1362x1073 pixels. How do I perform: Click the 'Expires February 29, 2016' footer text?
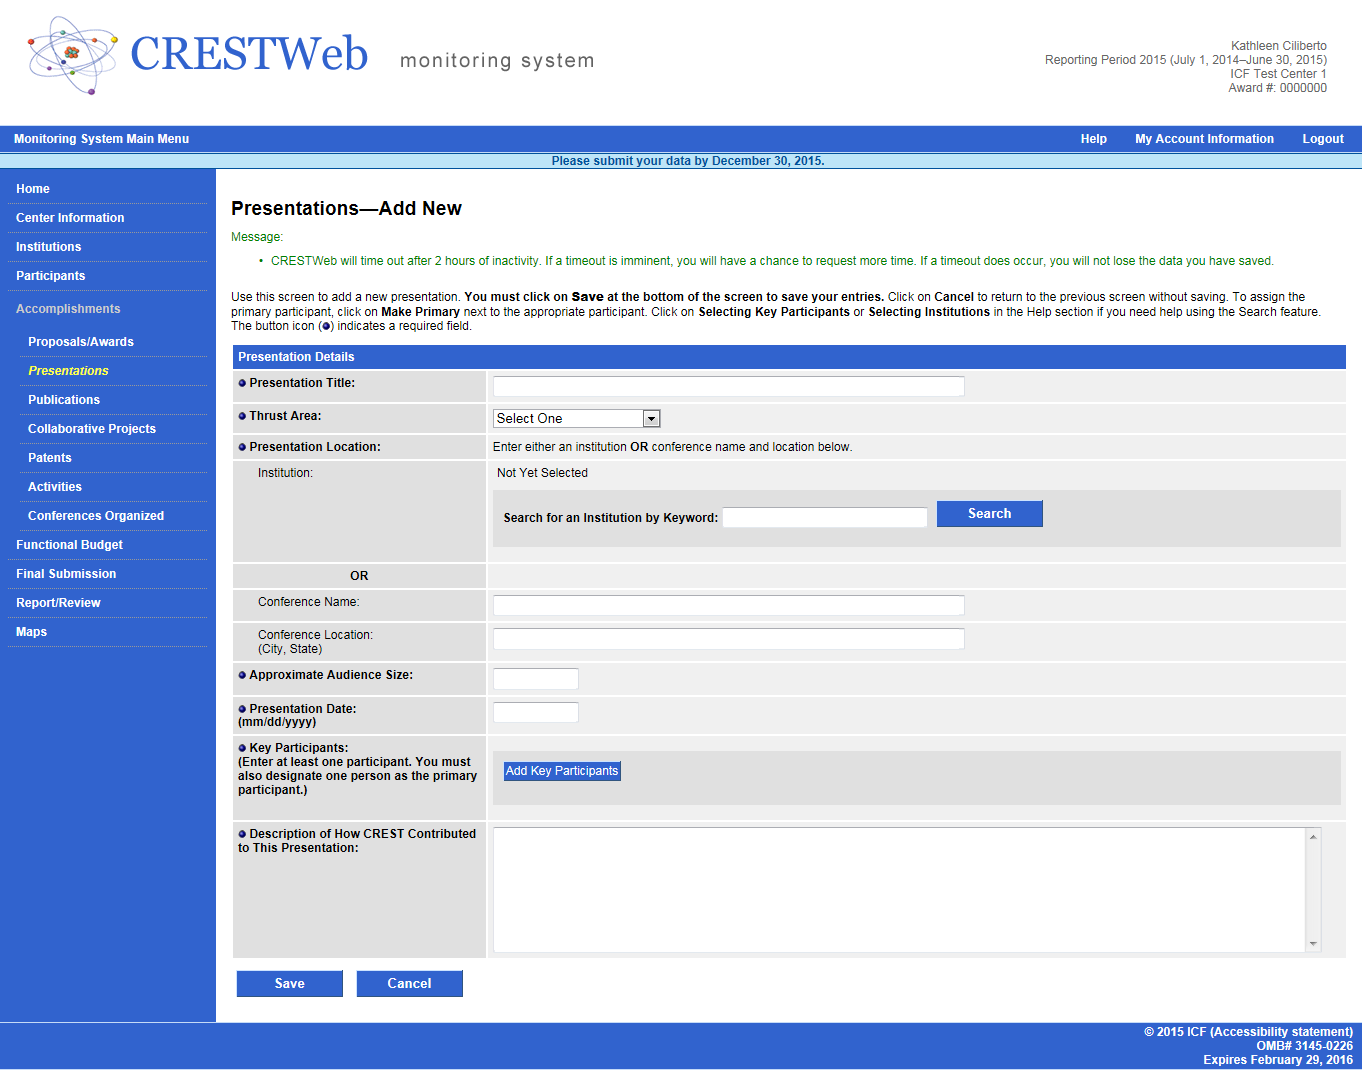(1278, 1060)
